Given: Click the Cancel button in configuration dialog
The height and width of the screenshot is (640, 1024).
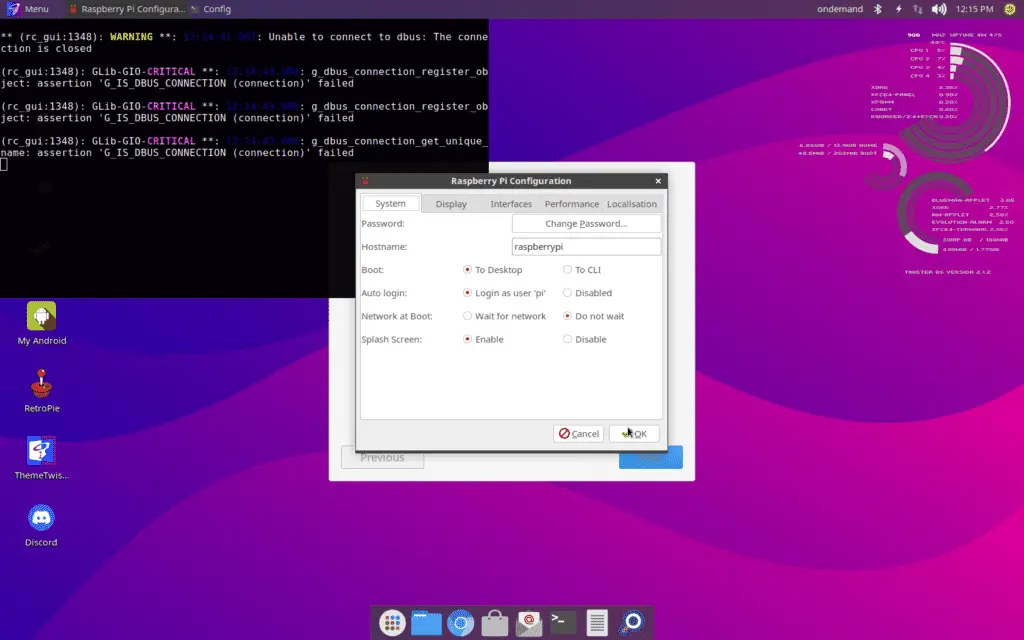Looking at the screenshot, I should tap(579, 434).
